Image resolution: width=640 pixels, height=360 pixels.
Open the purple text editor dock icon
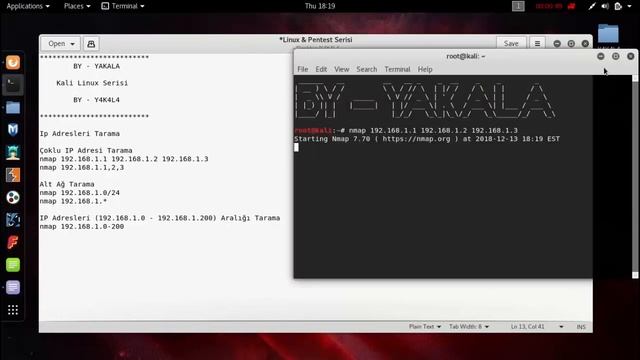click(x=13, y=287)
